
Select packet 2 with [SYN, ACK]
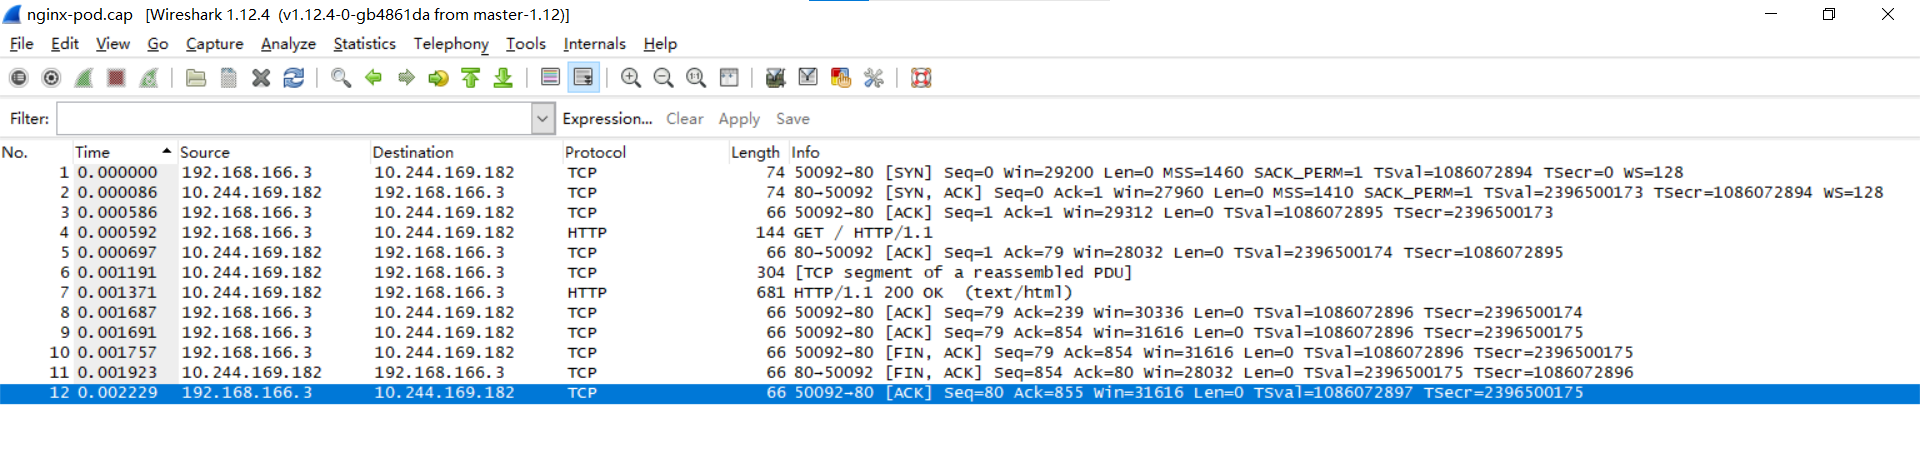960,192
